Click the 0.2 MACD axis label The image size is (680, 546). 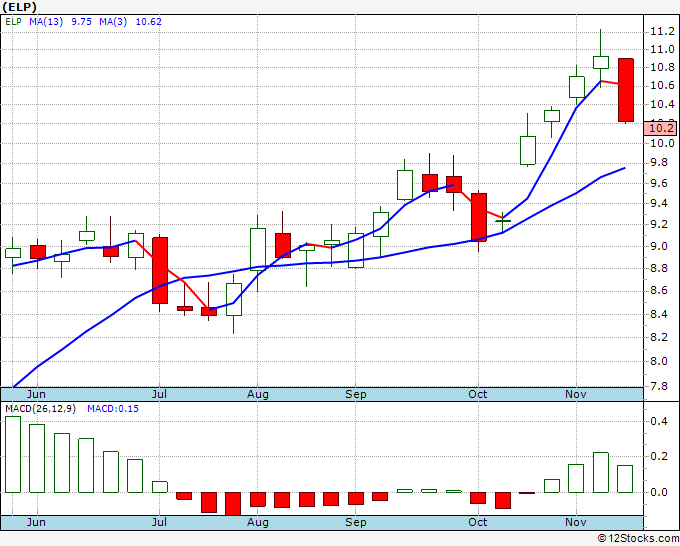click(x=659, y=456)
